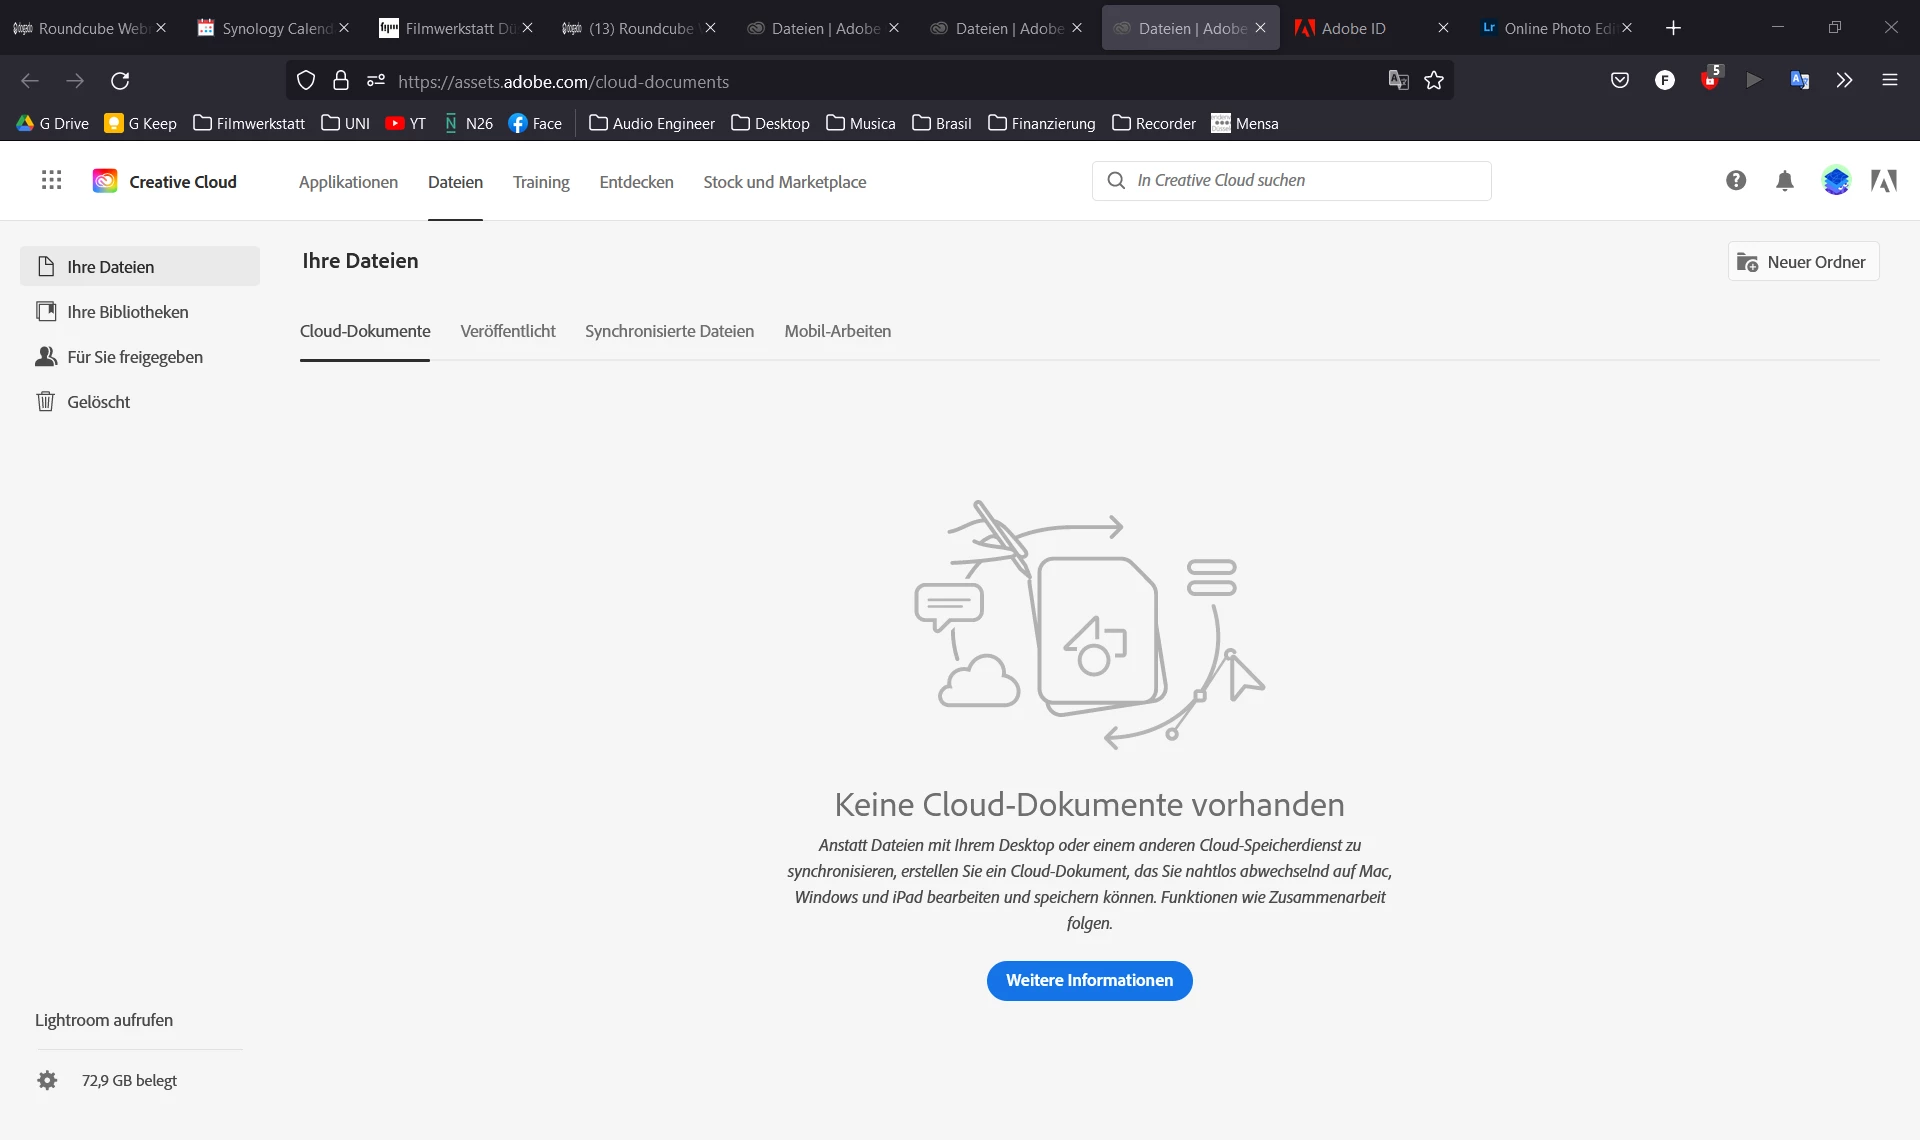This screenshot has height=1140, width=1920.
Task: Switch to the Adobe ID browser tab
Action: 1354,28
